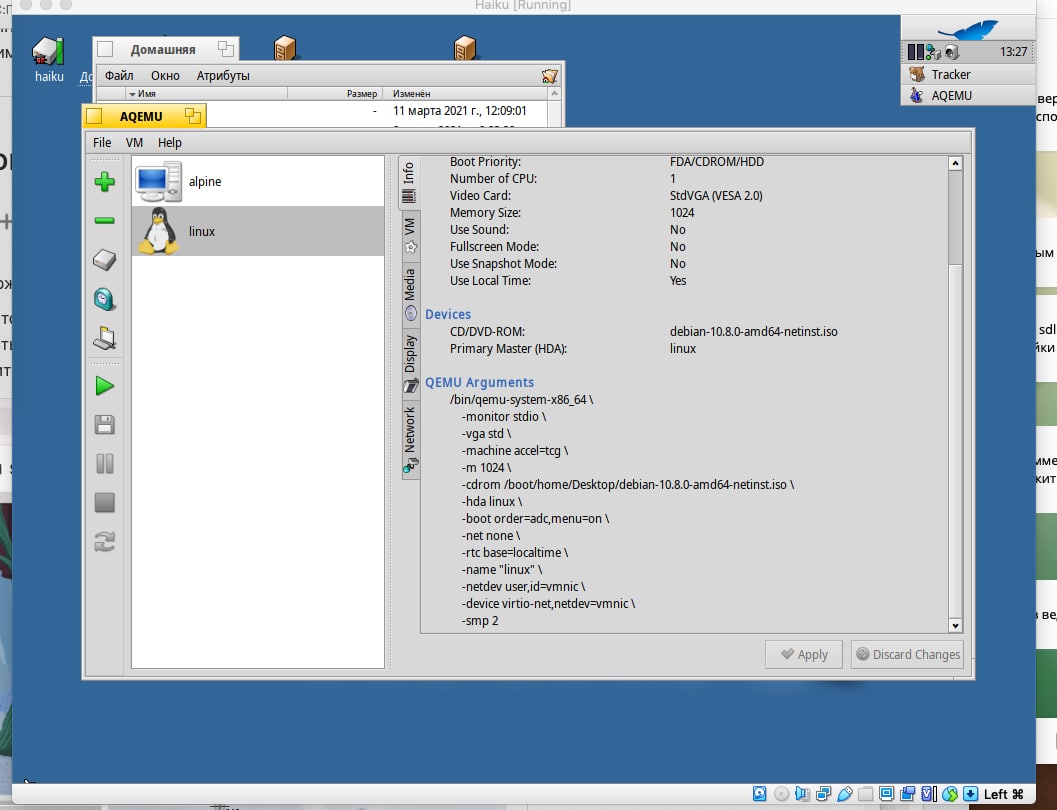Screen dimensions: 1057x810
Task: Open the Deskbar blue leaf menu
Action: click(x=968, y=29)
